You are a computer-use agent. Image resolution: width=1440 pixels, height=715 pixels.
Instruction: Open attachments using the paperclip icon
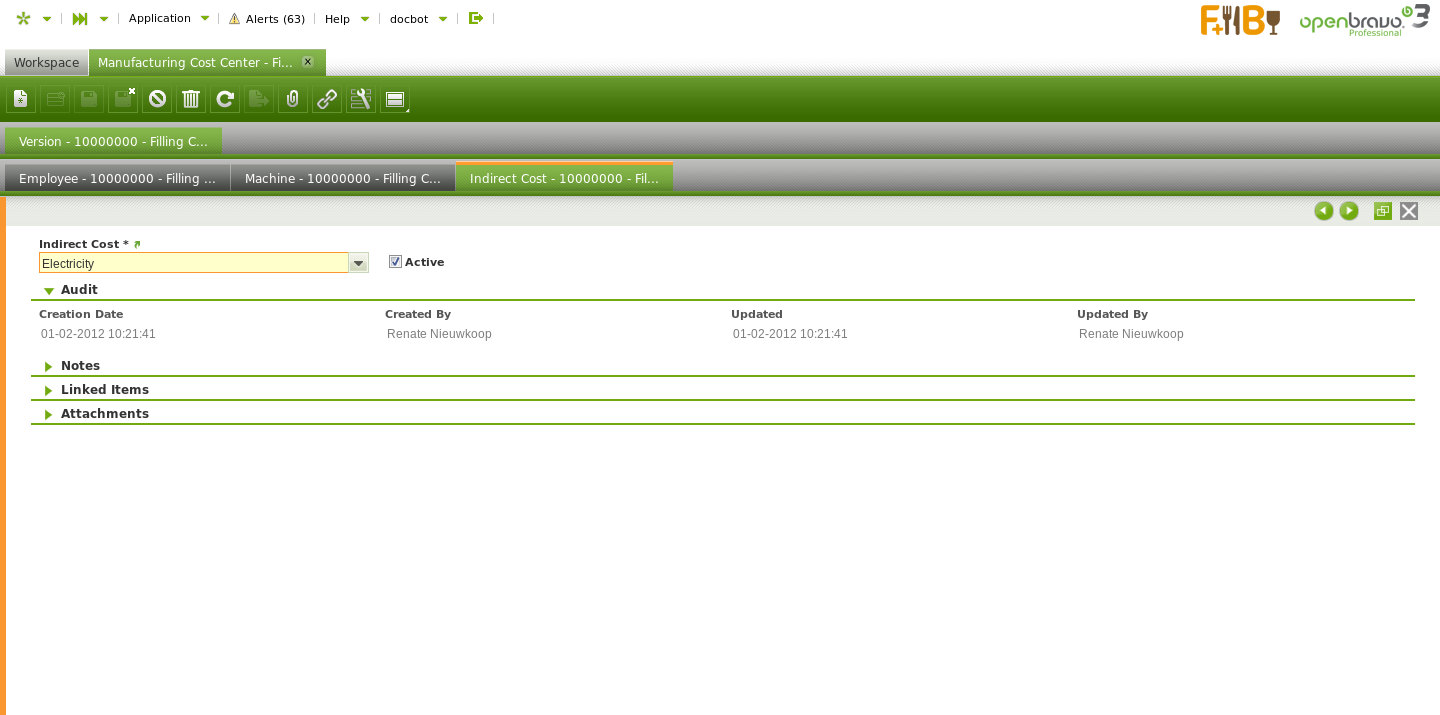point(293,99)
